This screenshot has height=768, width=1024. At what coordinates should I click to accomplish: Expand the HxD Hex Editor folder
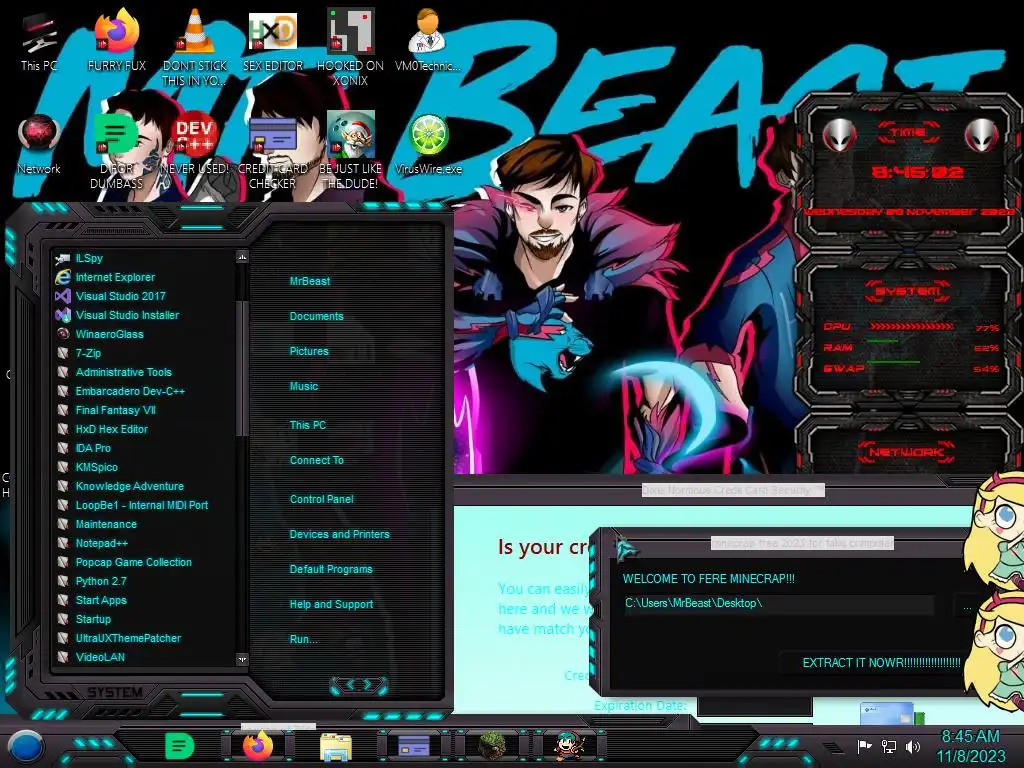pos(112,429)
